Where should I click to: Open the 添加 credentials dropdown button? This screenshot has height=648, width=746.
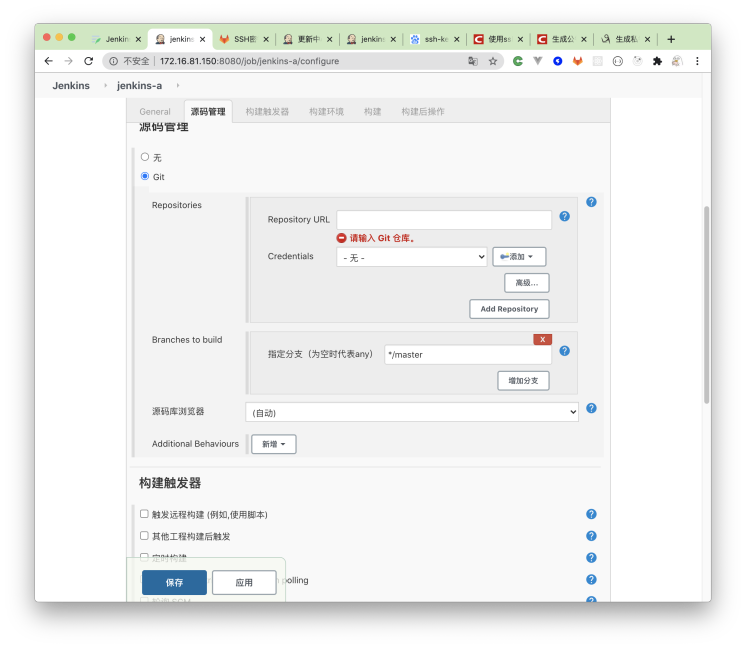tap(519, 256)
